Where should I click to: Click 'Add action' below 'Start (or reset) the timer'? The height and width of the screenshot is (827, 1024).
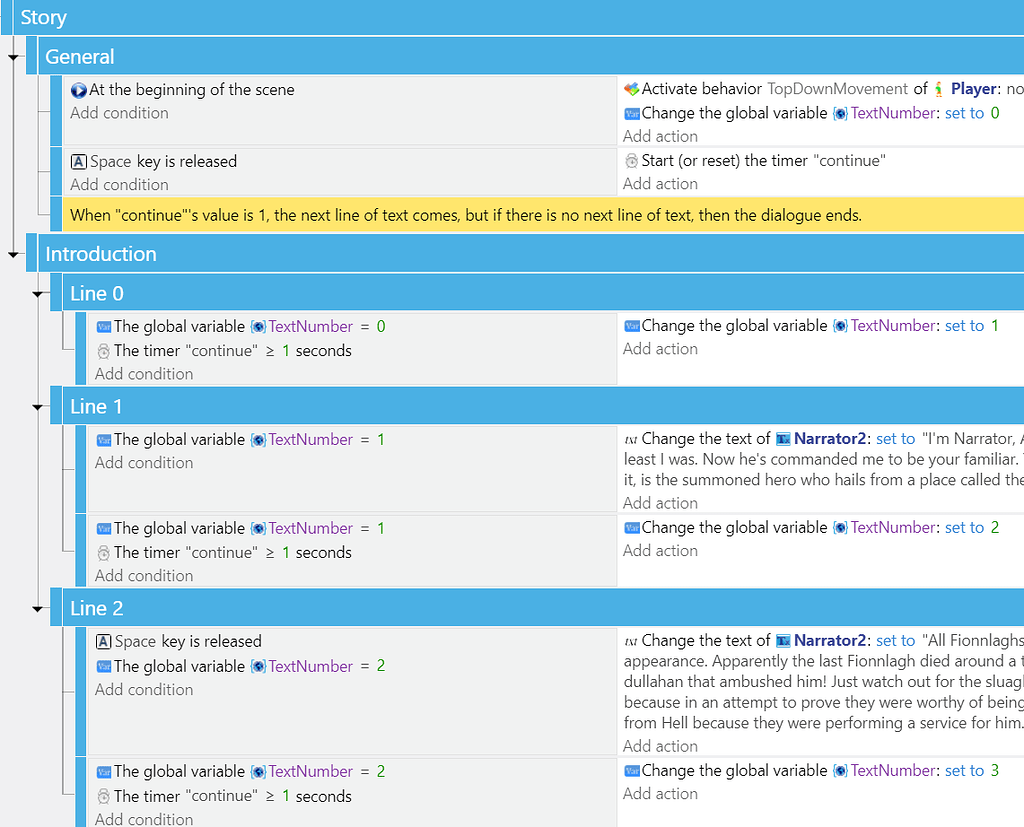660,183
